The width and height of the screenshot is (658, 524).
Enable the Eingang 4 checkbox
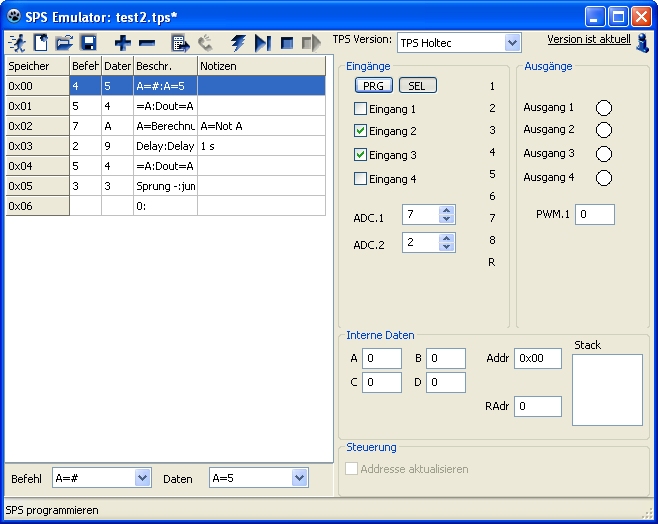click(361, 179)
